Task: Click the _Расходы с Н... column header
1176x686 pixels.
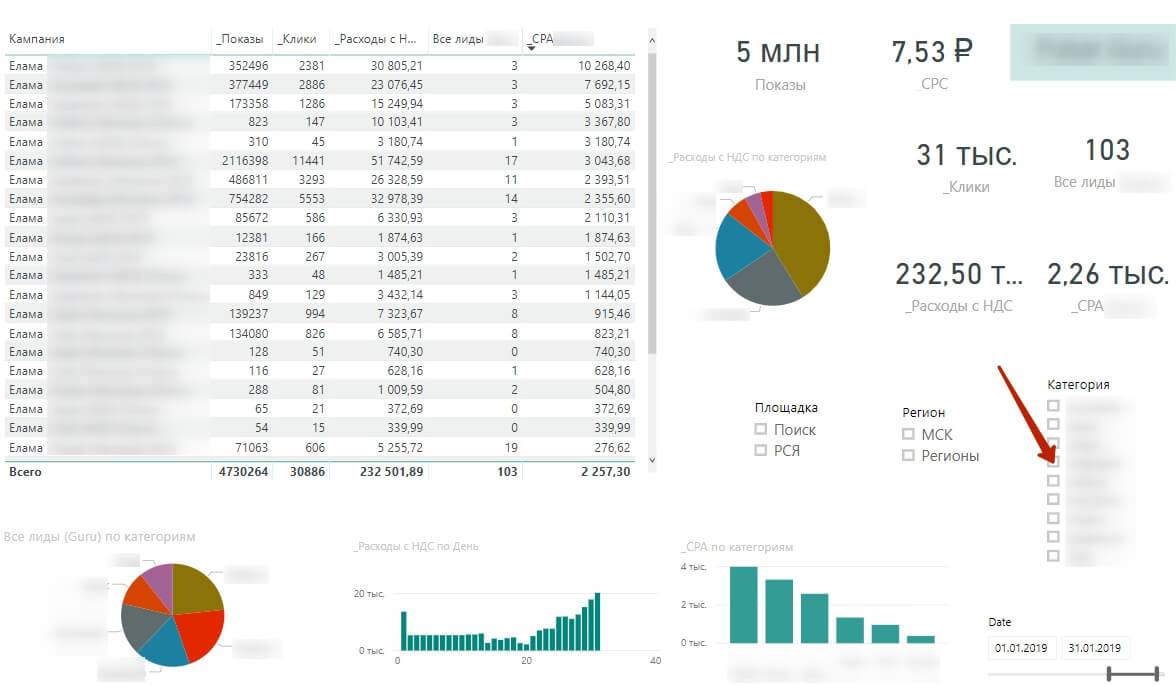Action: pyautogui.click(x=375, y=39)
